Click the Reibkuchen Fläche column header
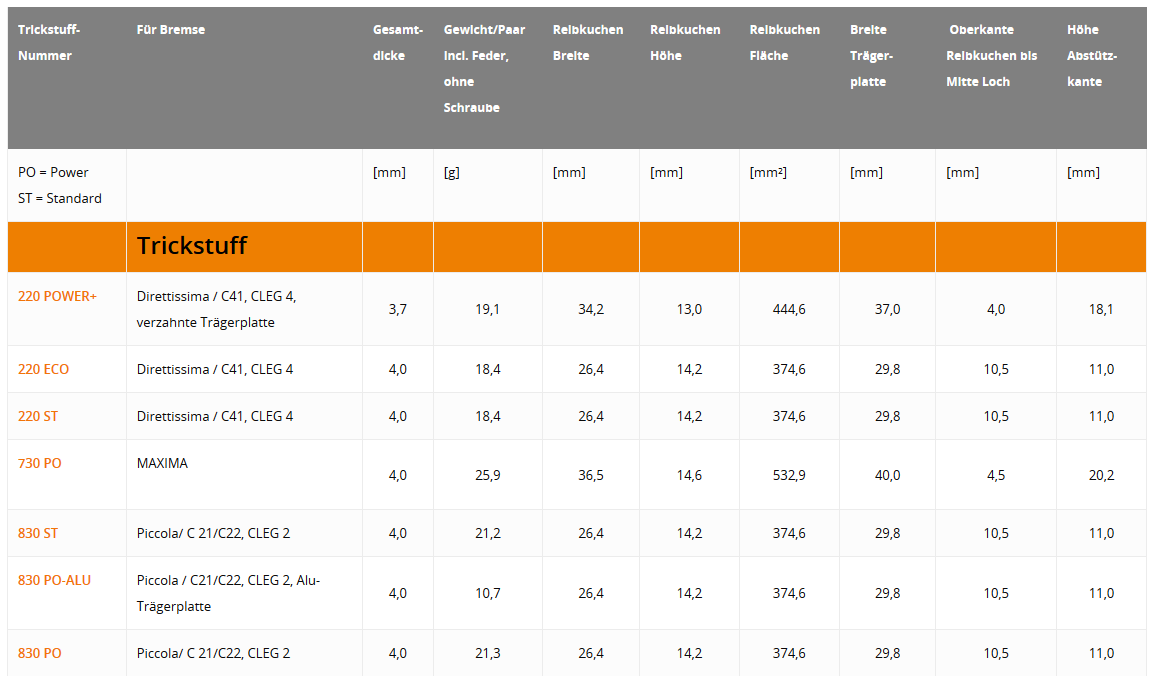The image size is (1152, 676). pos(784,43)
